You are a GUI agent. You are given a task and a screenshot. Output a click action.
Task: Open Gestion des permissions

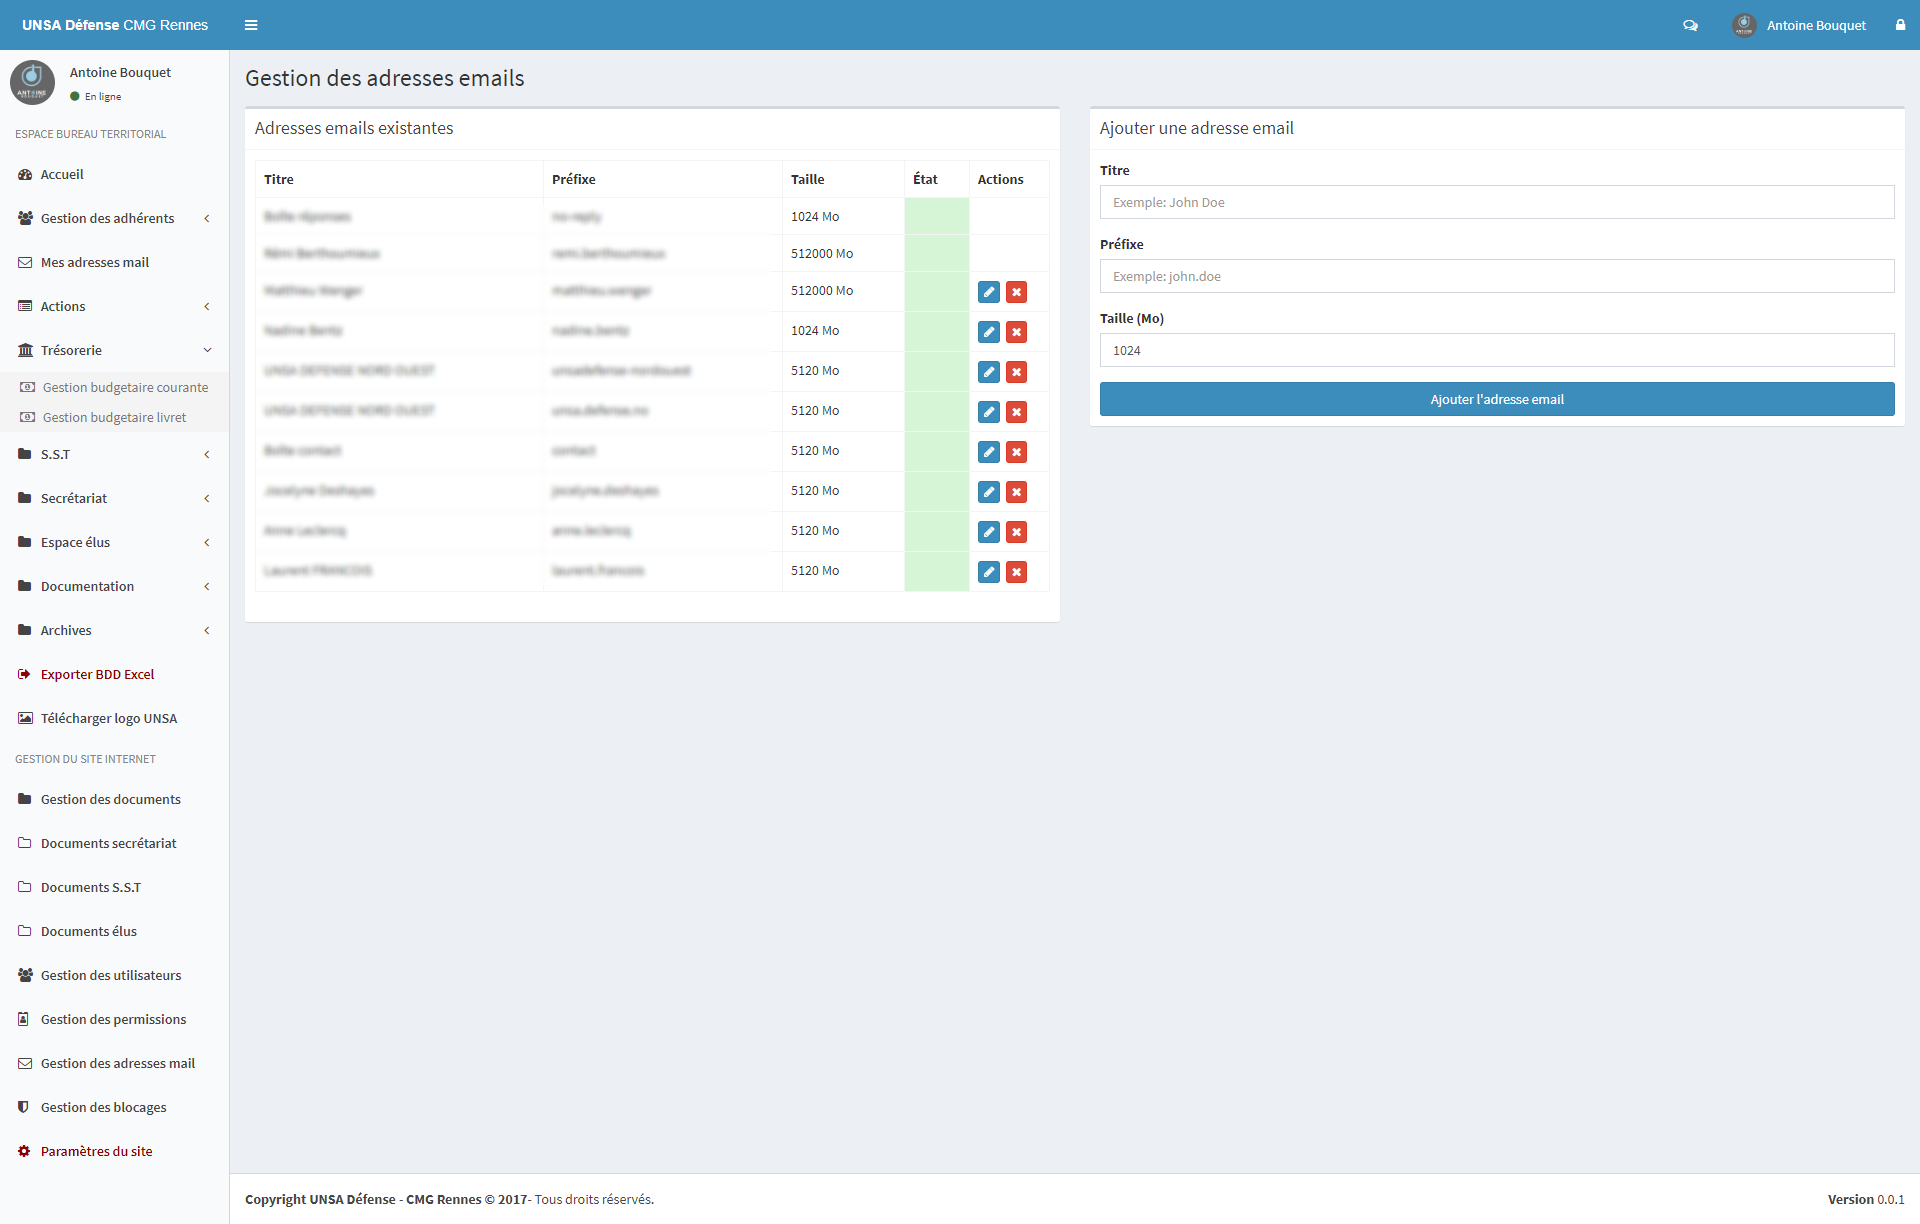(114, 1019)
